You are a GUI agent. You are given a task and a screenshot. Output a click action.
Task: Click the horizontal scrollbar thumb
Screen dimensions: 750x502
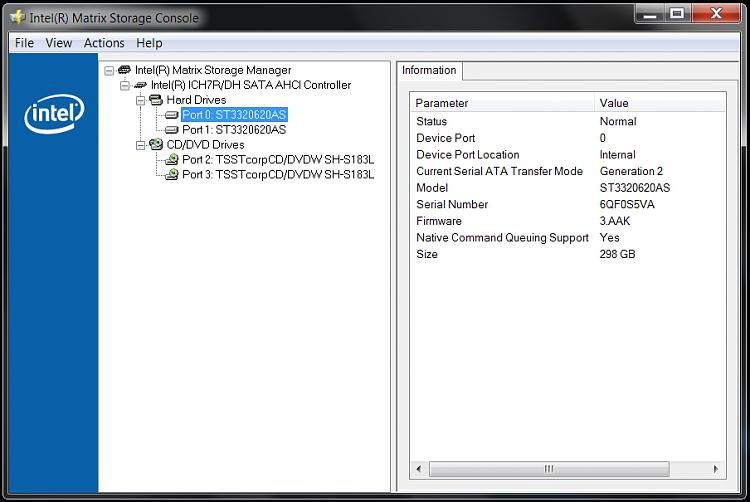pyautogui.click(x=549, y=469)
